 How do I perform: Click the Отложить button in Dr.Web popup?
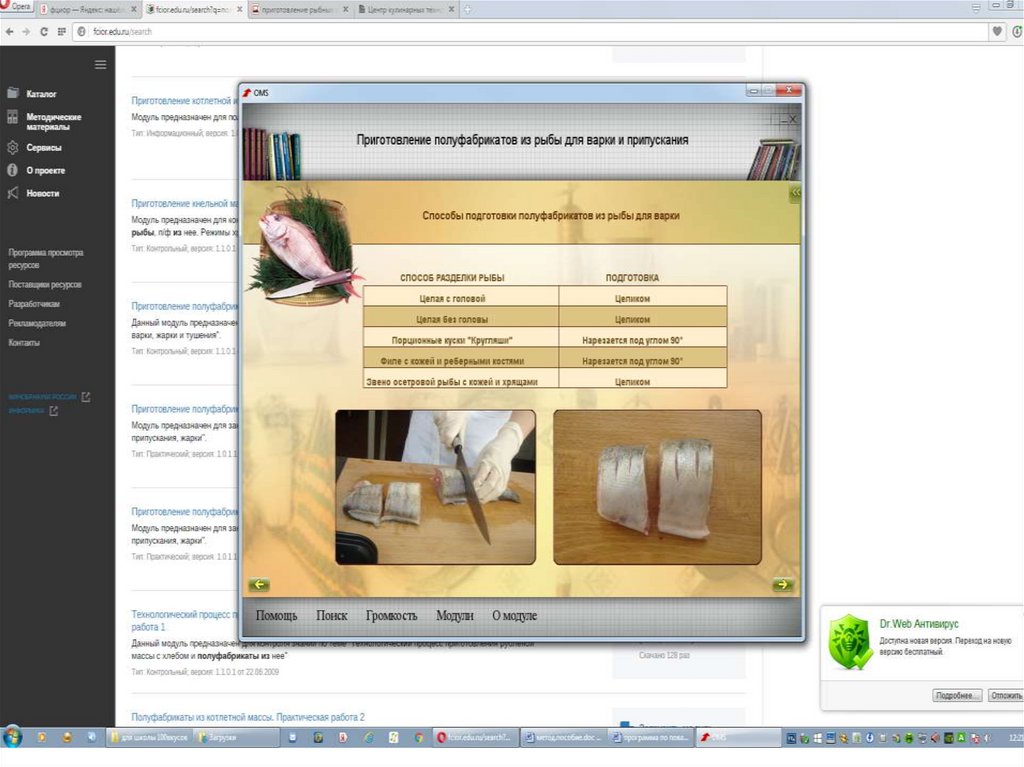[x=1004, y=695]
